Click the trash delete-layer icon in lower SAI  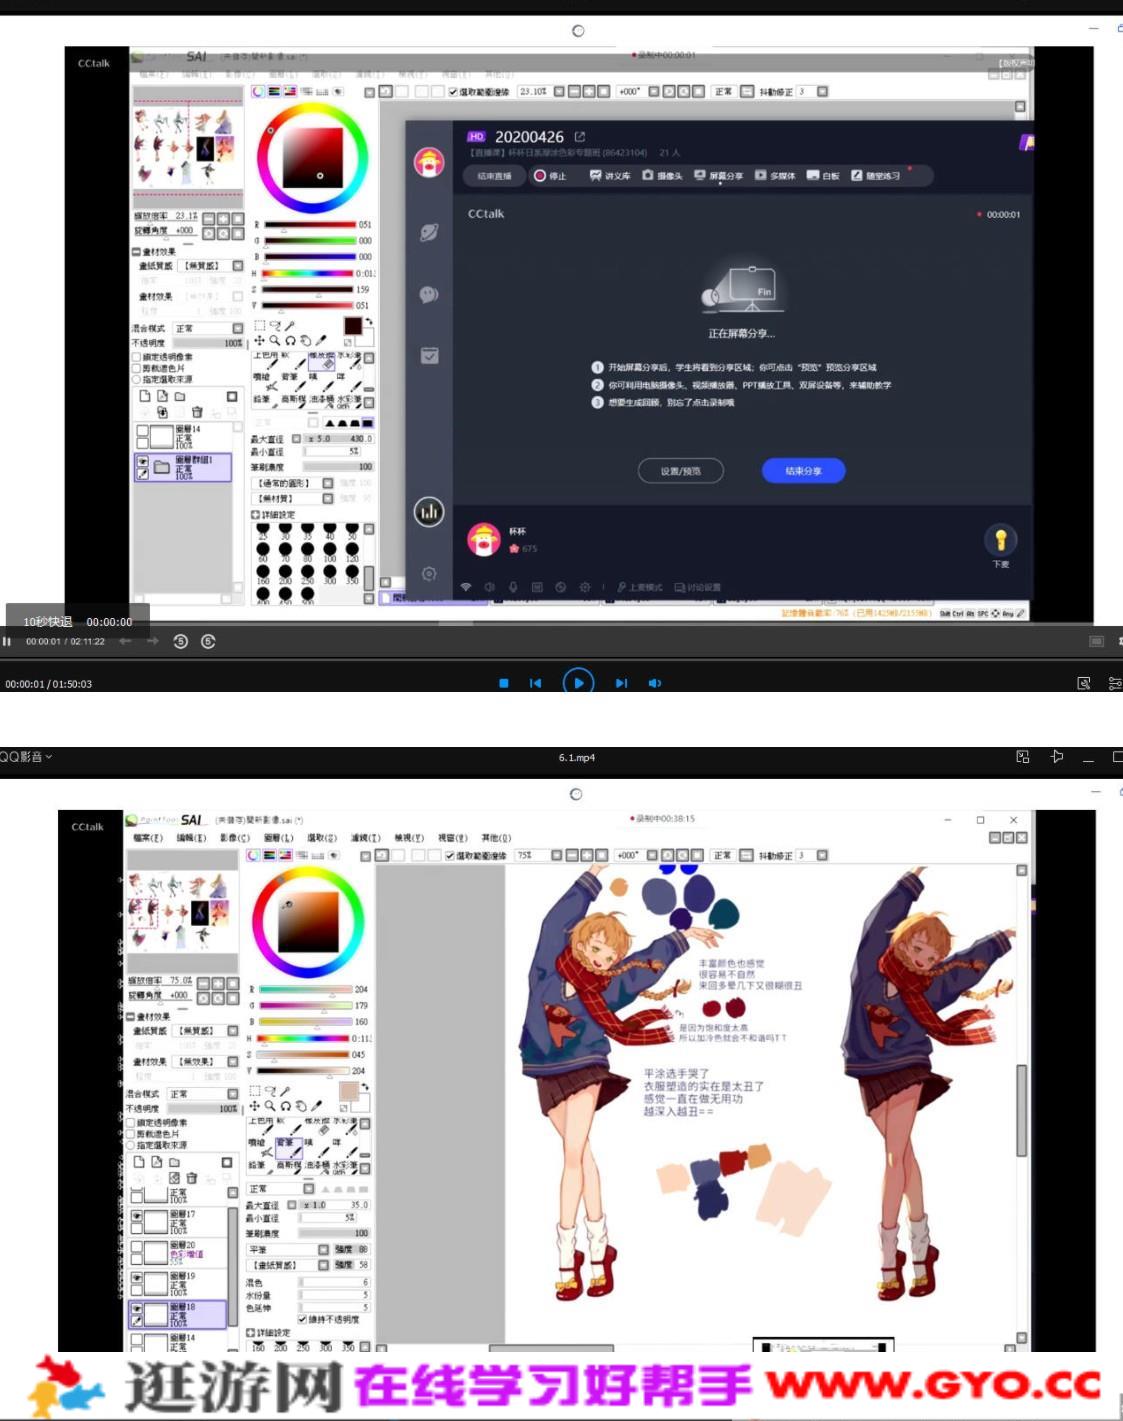coord(191,1178)
